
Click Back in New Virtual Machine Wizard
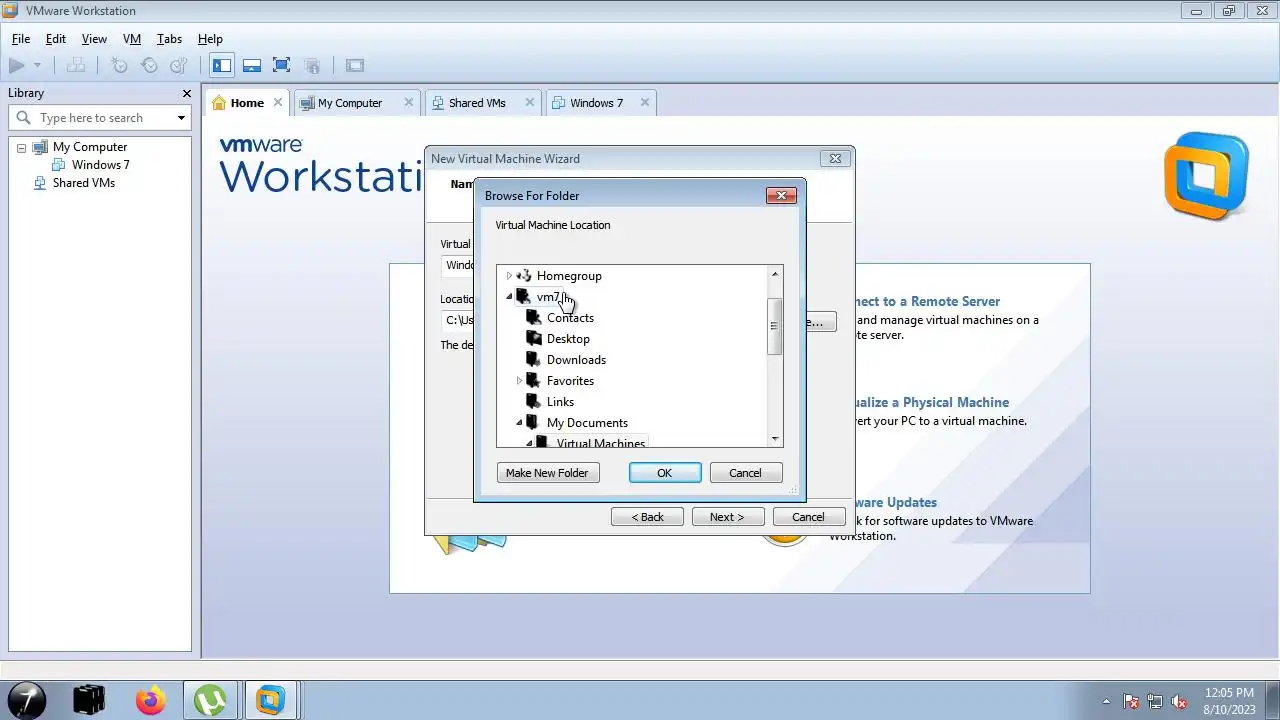pyautogui.click(x=647, y=517)
